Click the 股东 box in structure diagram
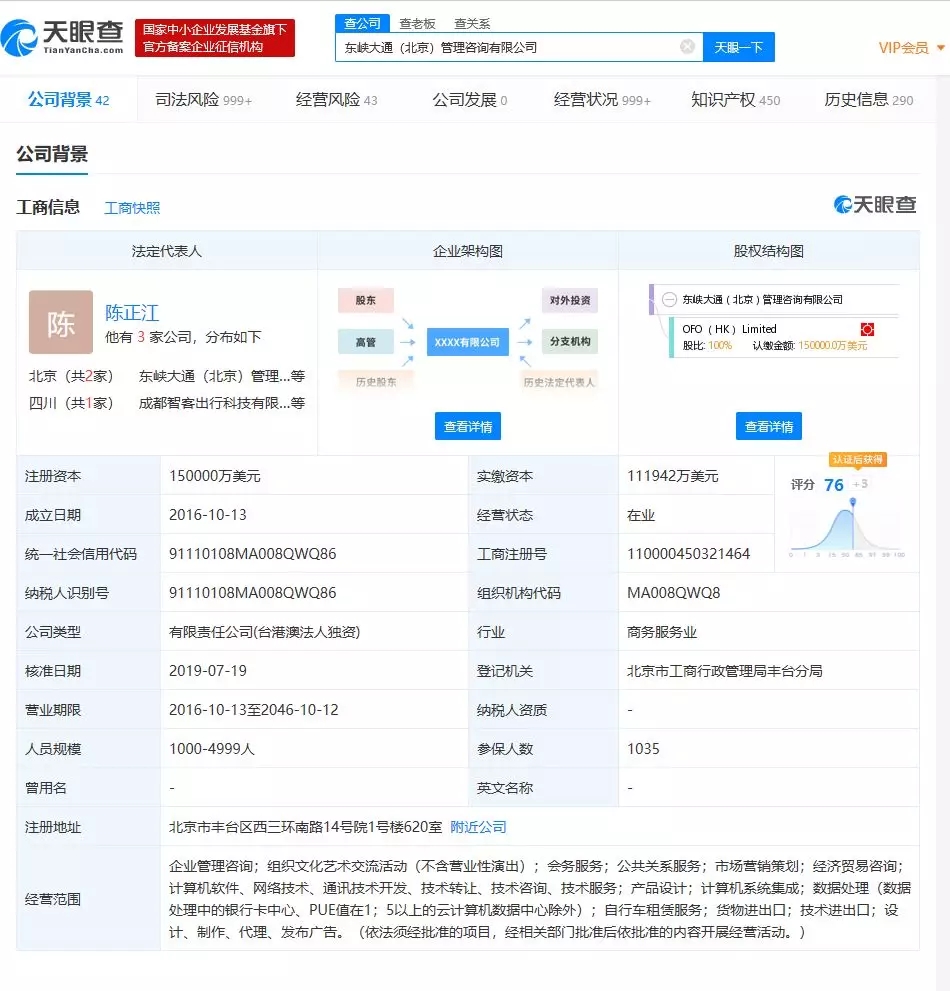The image size is (950, 991). pos(365,300)
